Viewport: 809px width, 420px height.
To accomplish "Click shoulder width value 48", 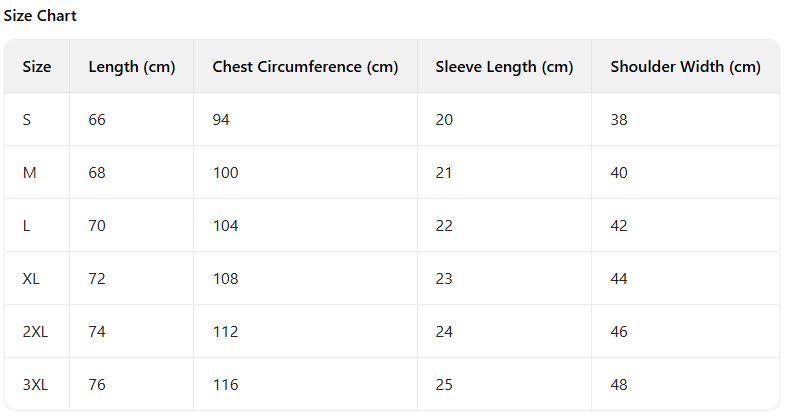I will (619, 385).
